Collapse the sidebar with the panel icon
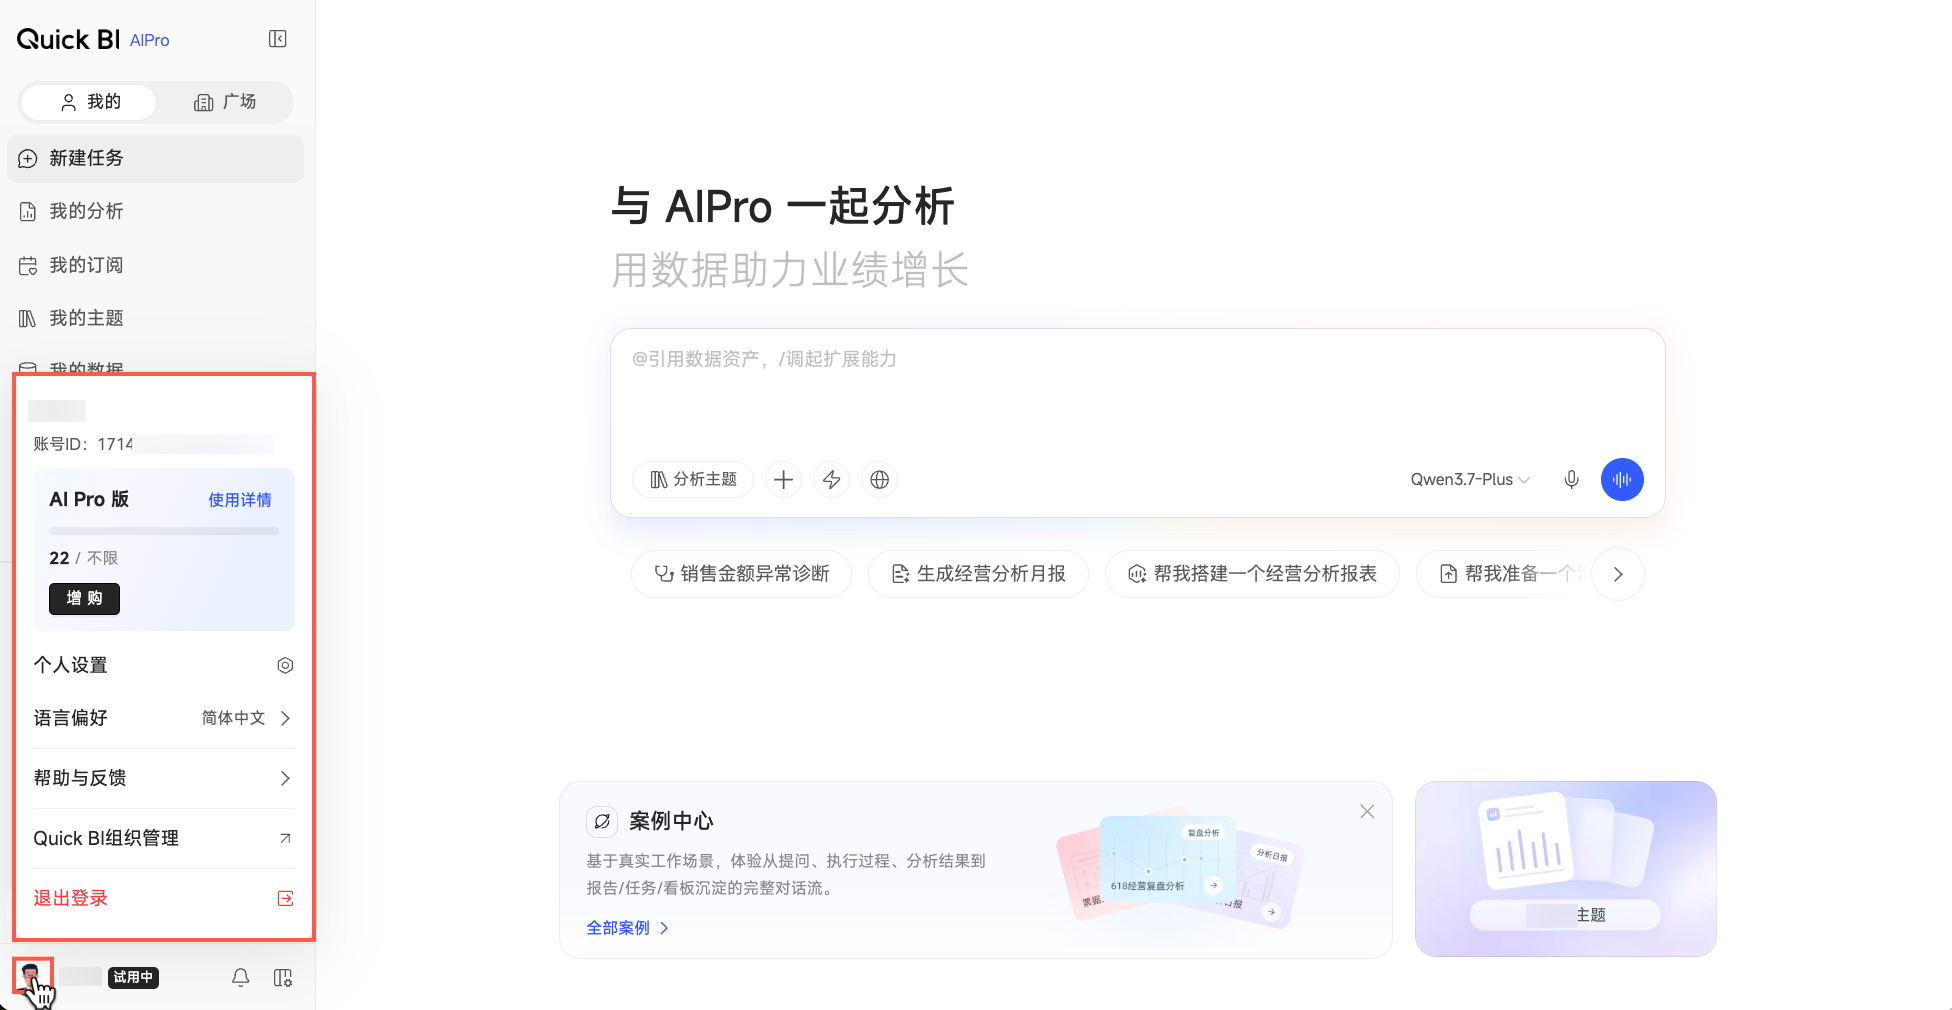The width and height of the screenshot is (1952, 1010). pyautogui.click(x=278, y=39)
